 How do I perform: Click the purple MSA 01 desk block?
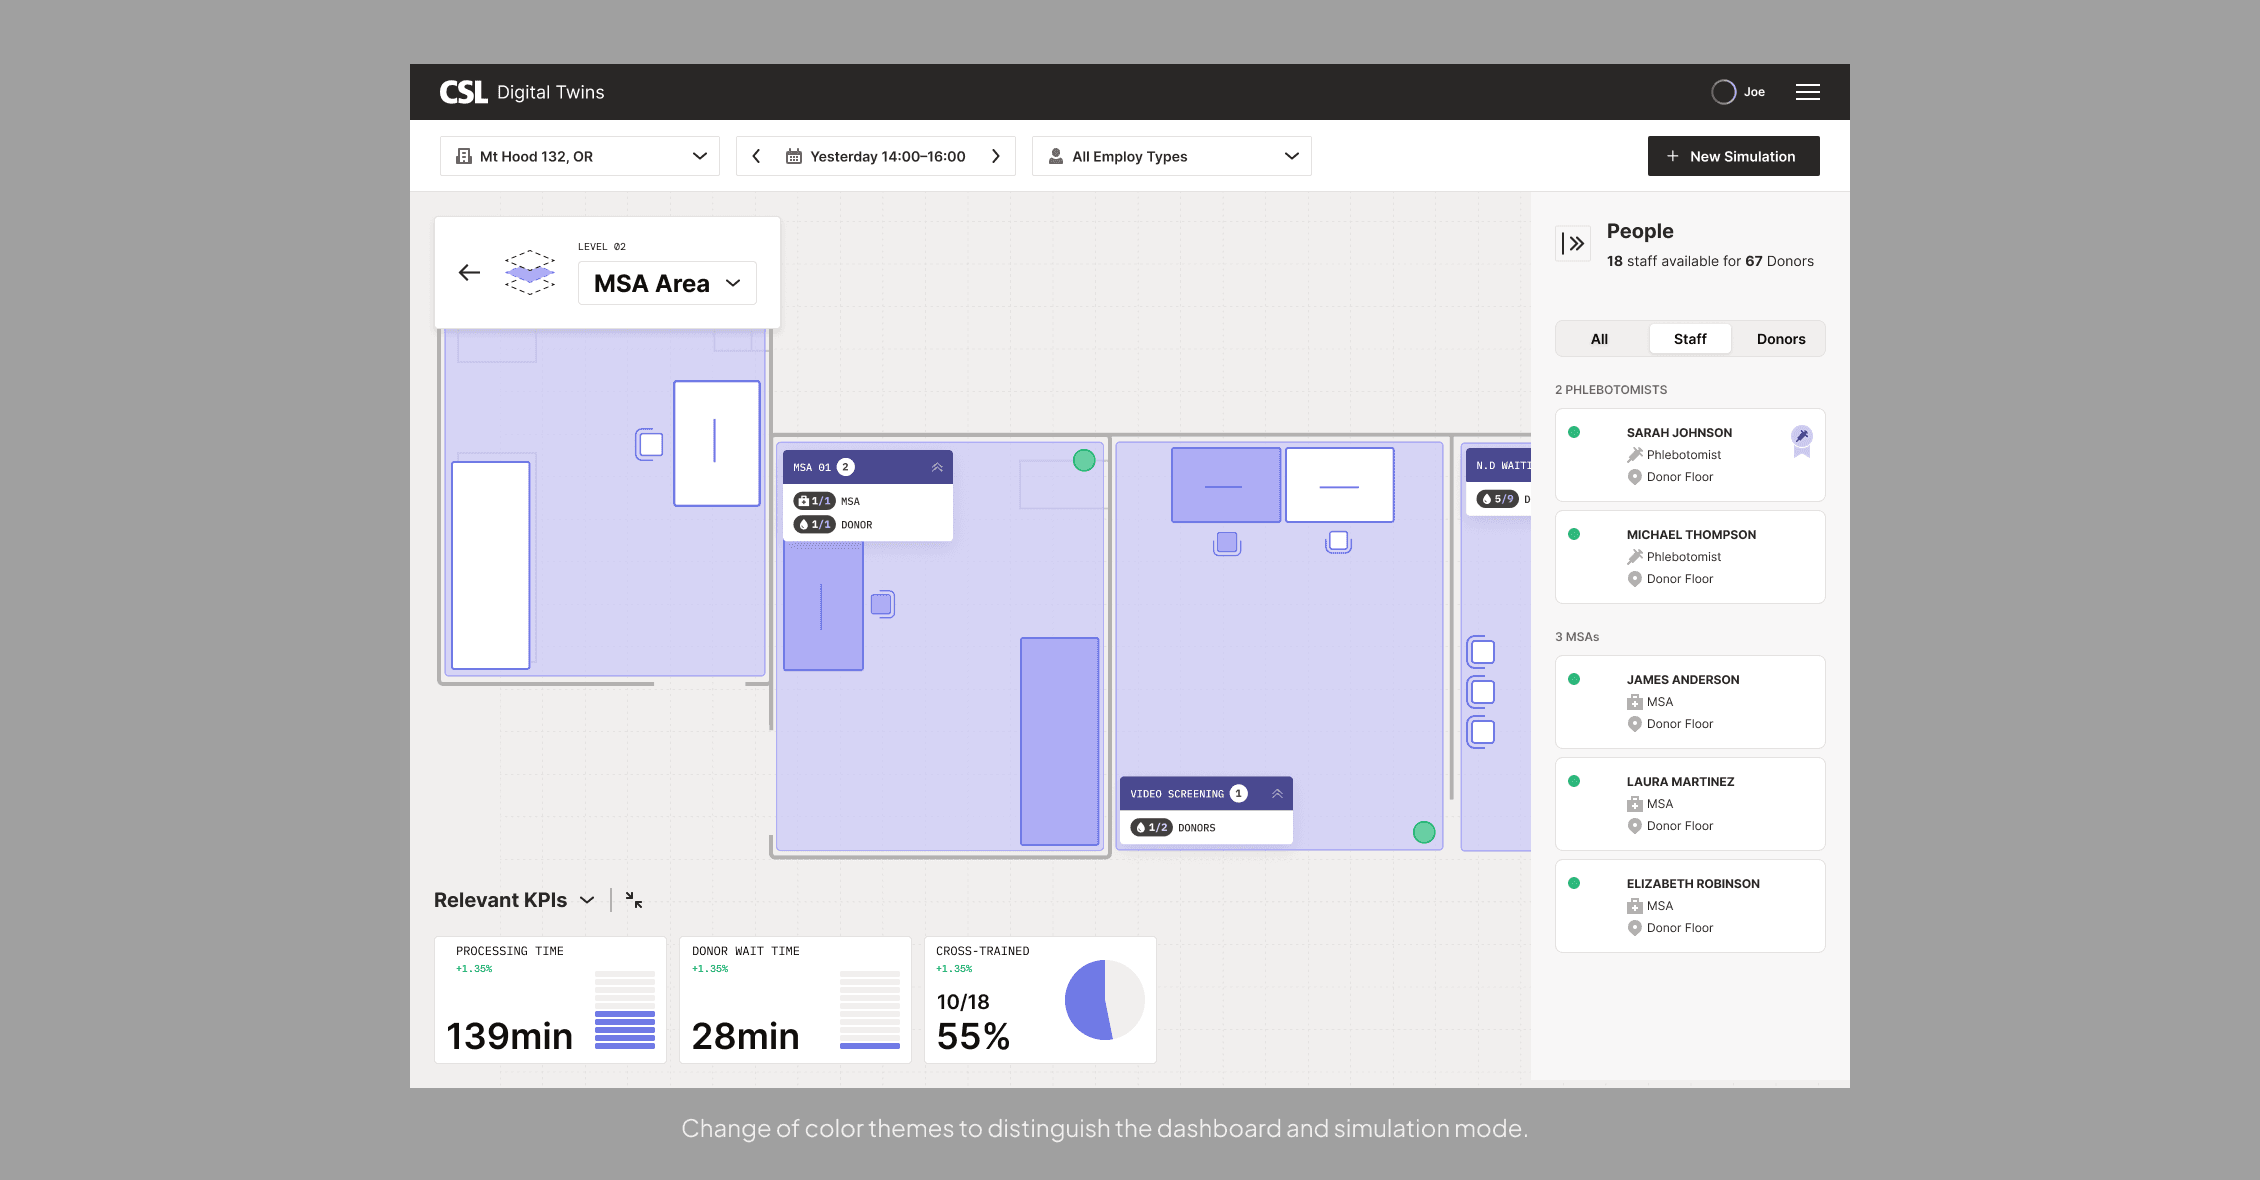(823, 606)
